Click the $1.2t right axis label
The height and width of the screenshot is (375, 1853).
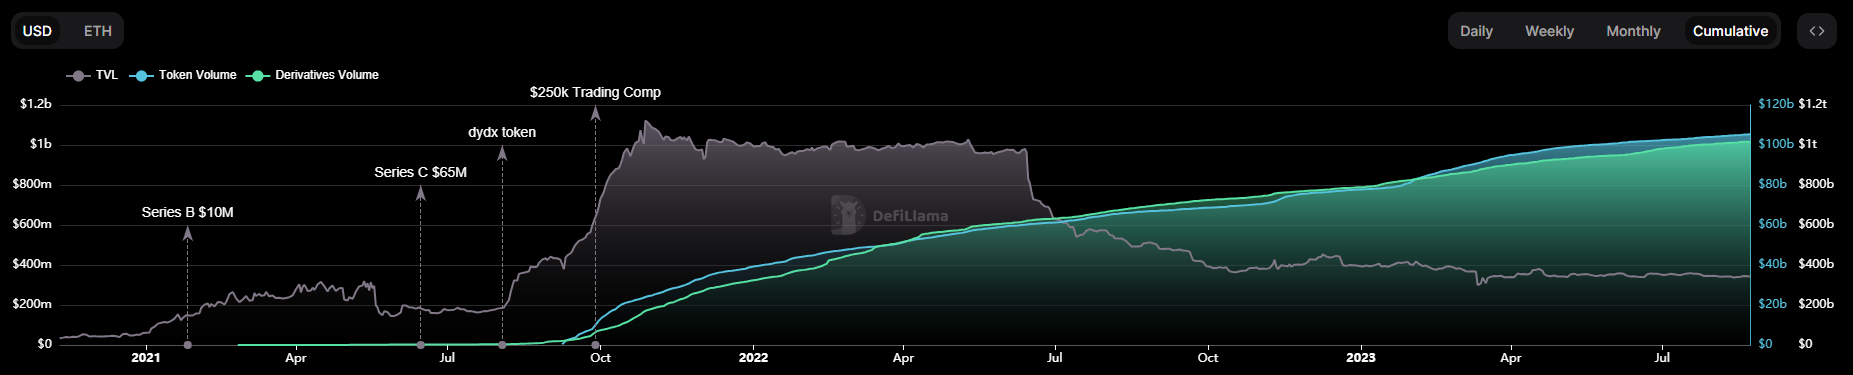1812,104
